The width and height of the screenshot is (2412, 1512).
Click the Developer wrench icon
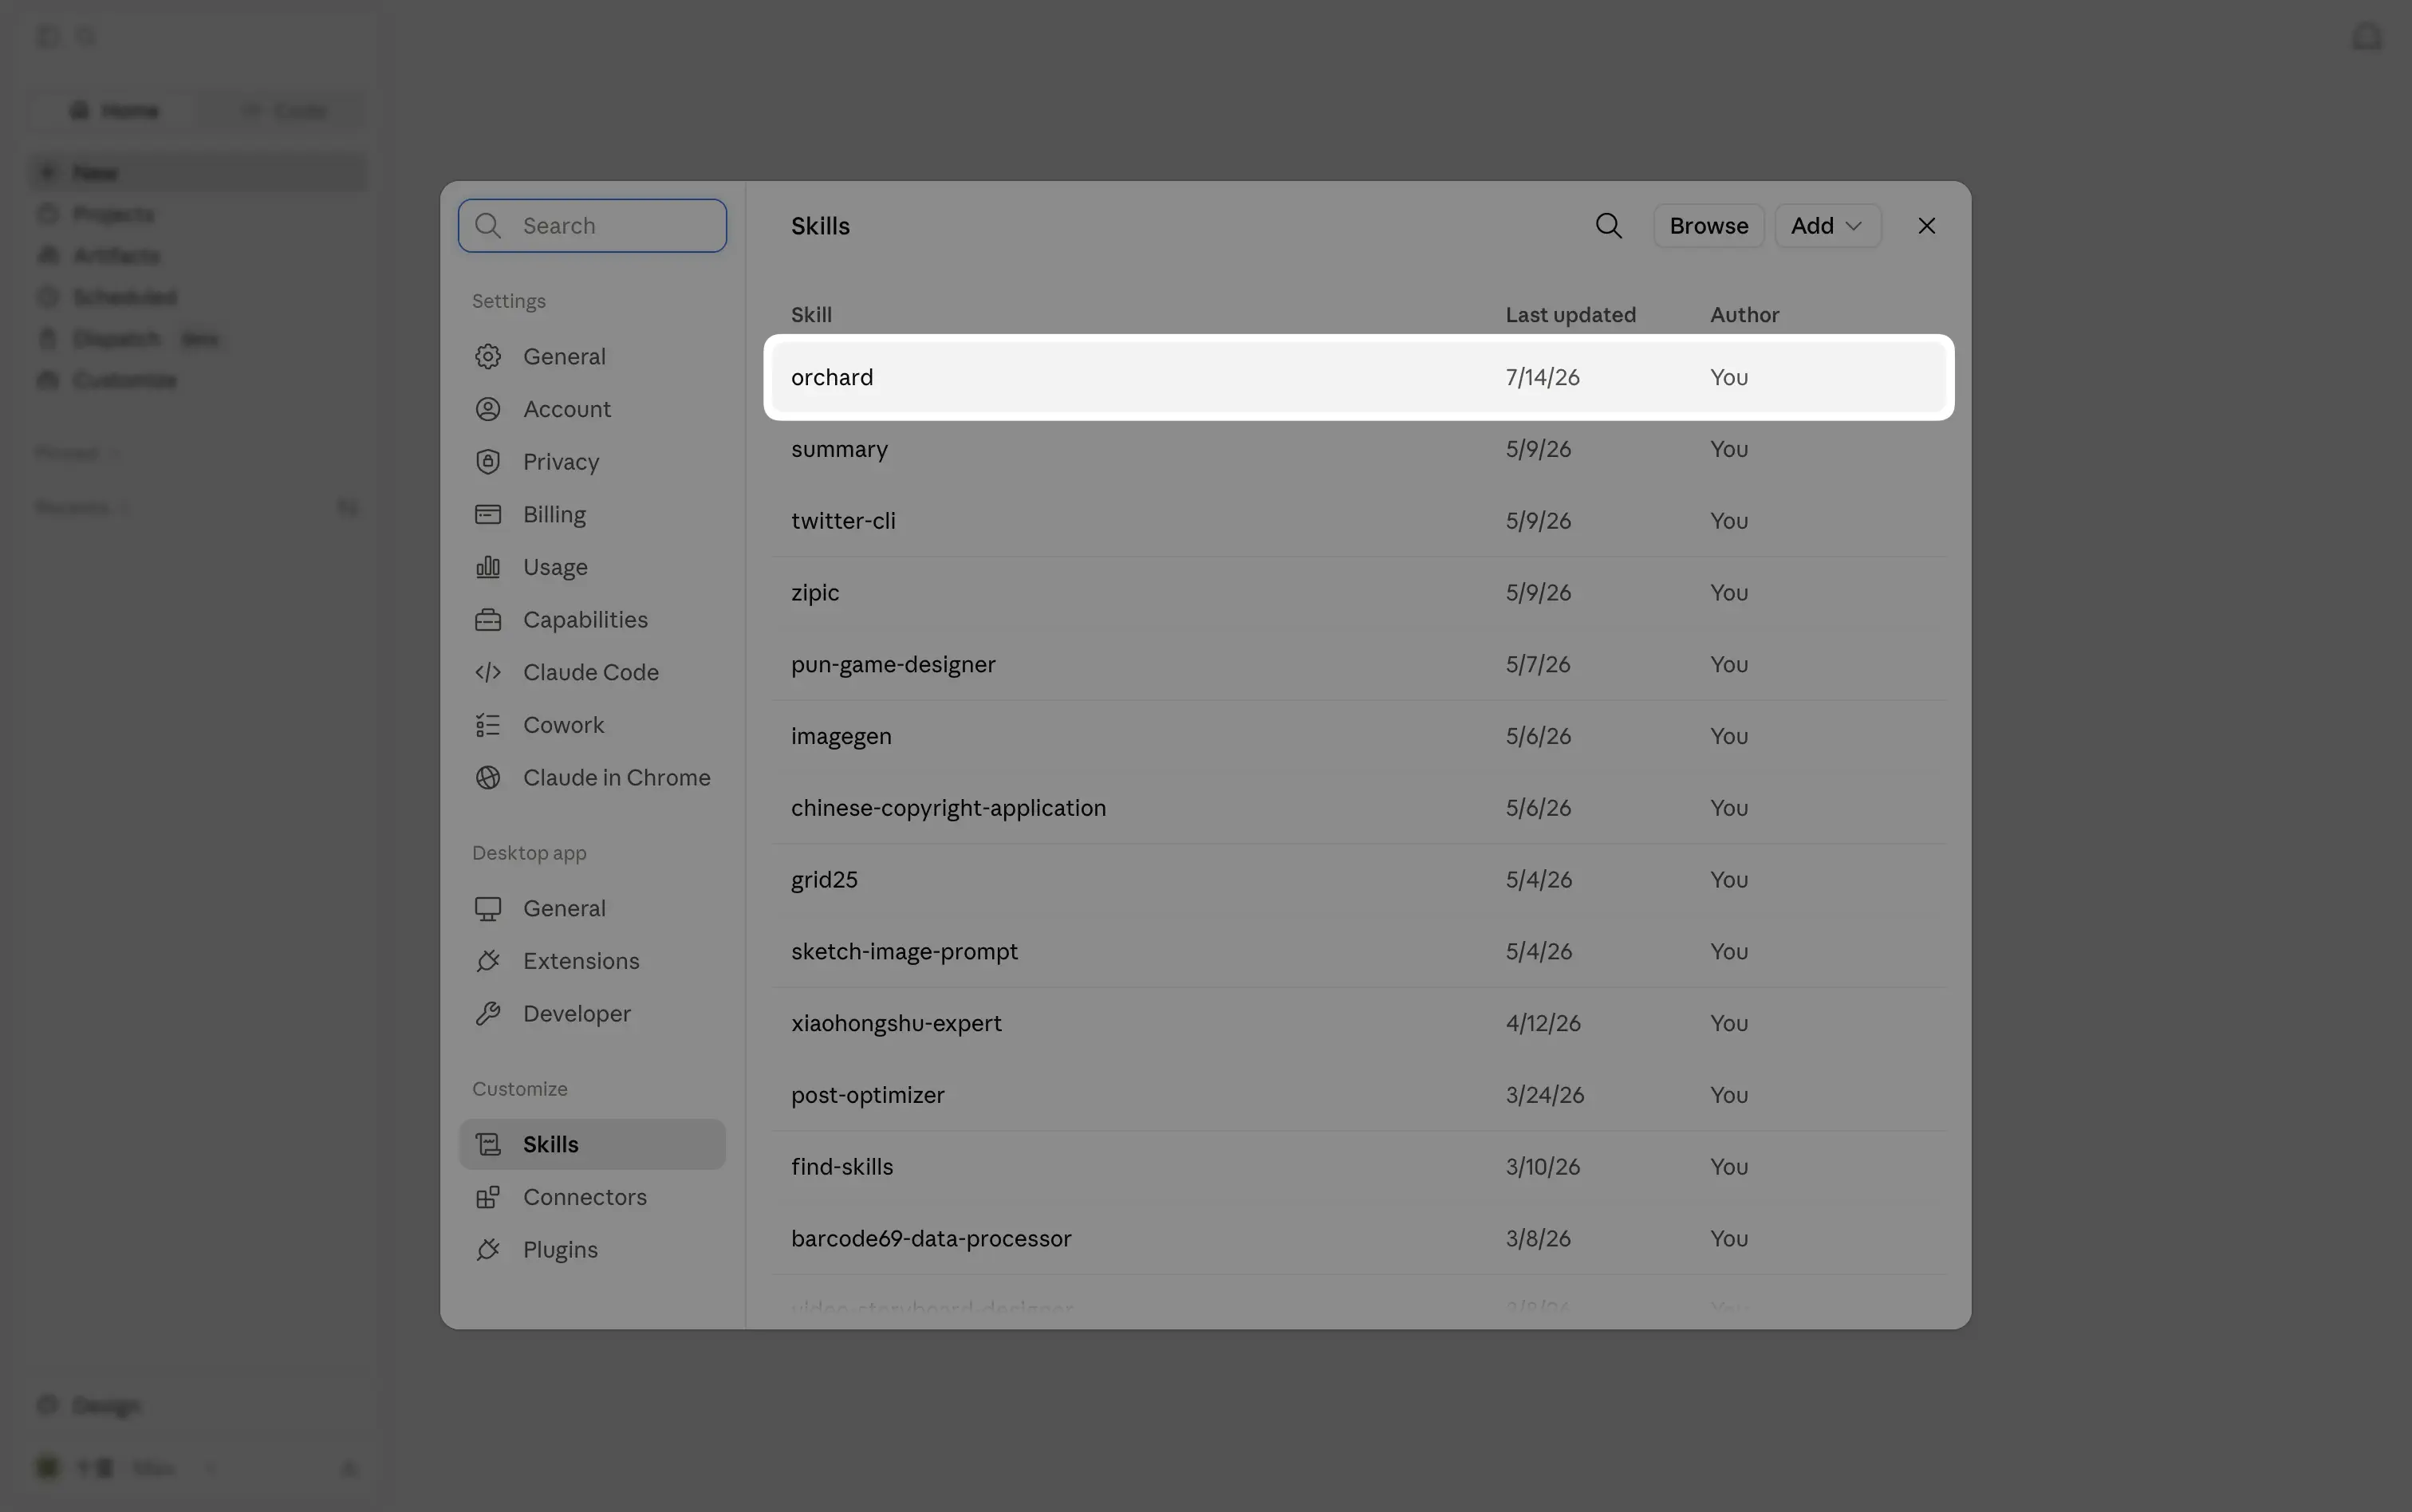click(488, 1013)
